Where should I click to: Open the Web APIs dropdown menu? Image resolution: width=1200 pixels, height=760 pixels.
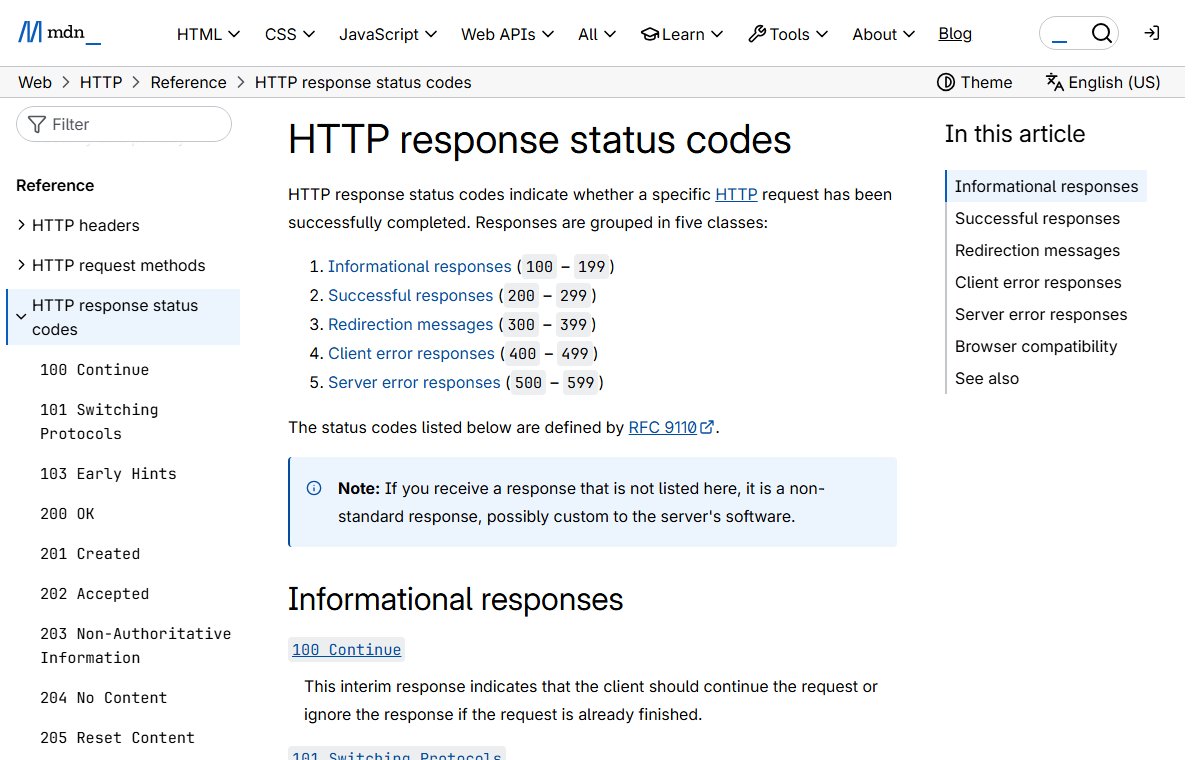pyautogui.click(x=507, y=34)
